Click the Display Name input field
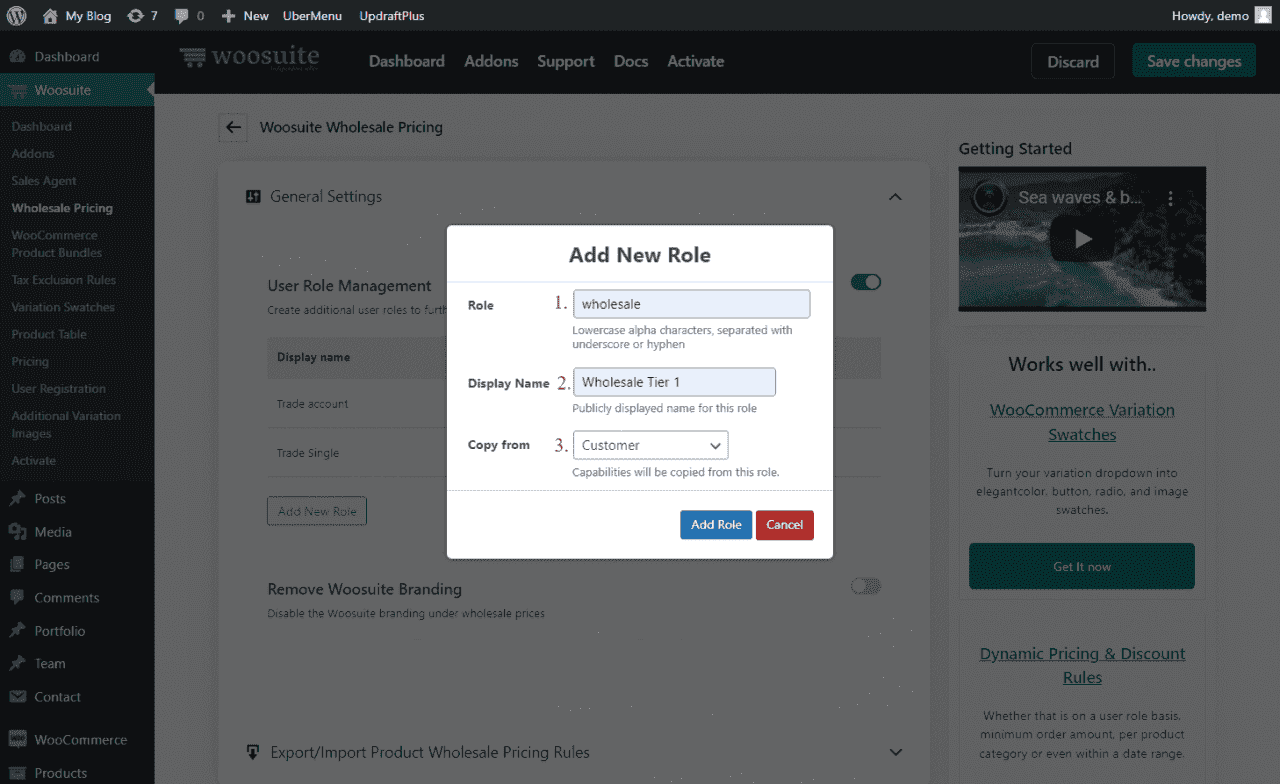This screenshot has width=1280, height=784. tap(674, 382)
